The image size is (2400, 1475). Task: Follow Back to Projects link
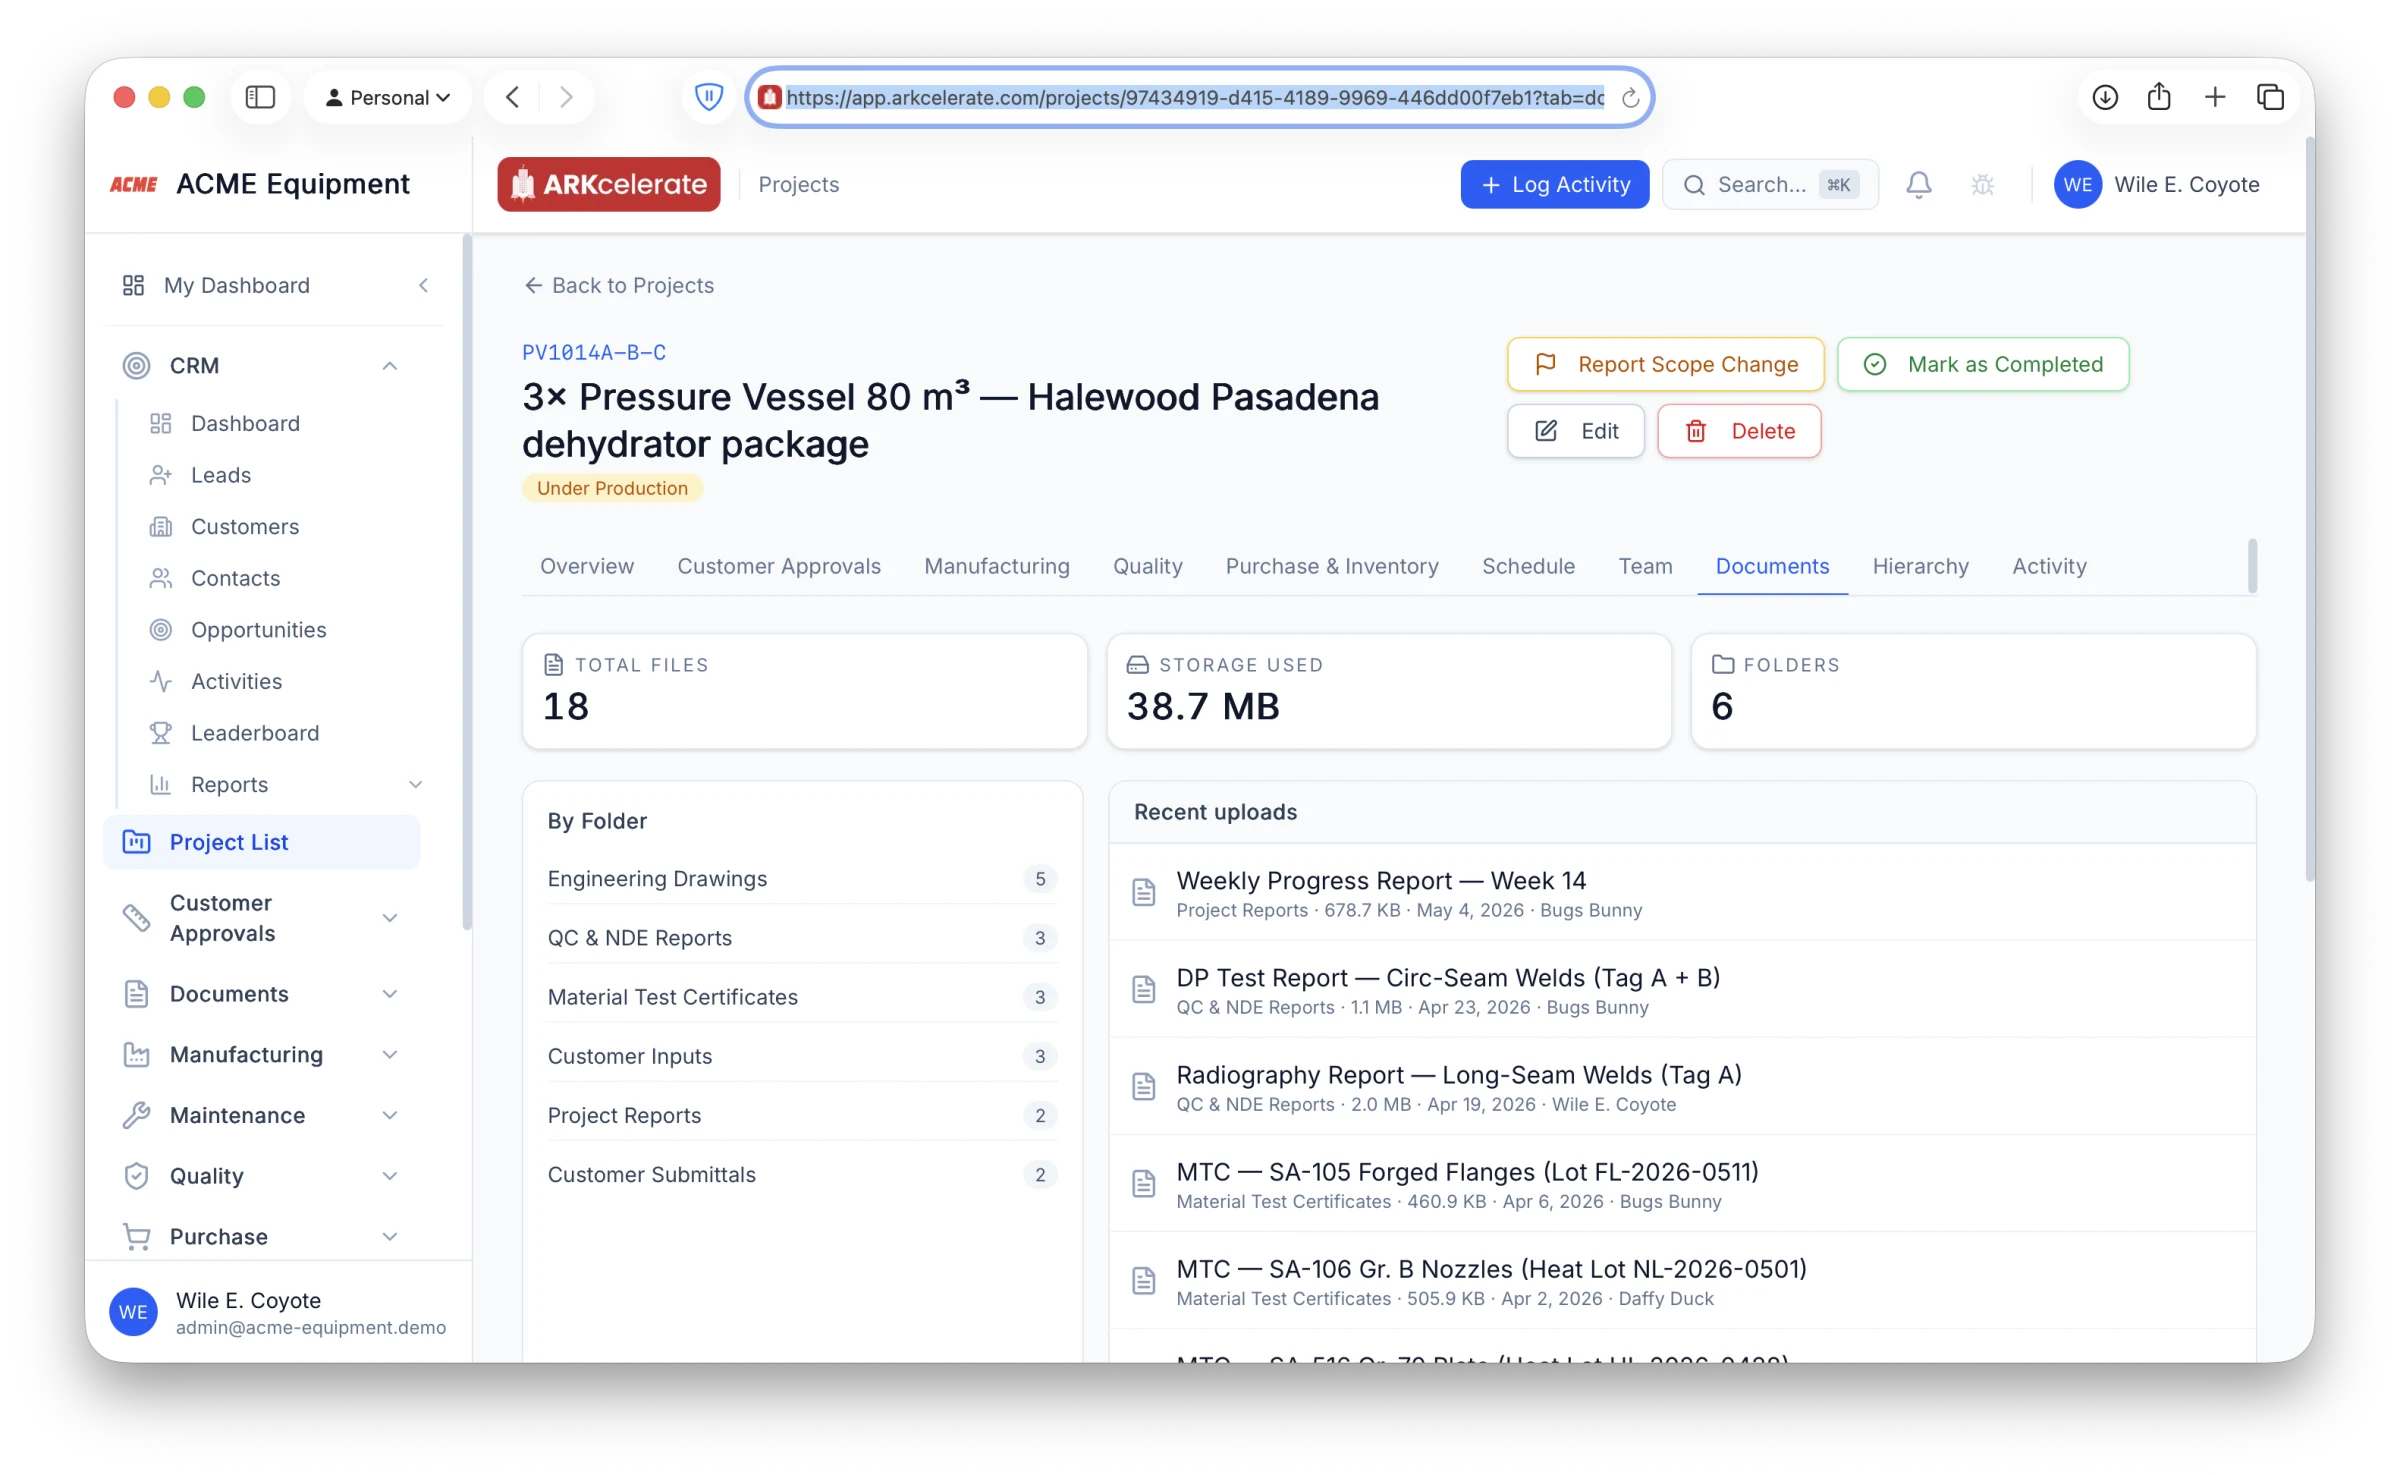pyautogui.click(x=619, y=286)
